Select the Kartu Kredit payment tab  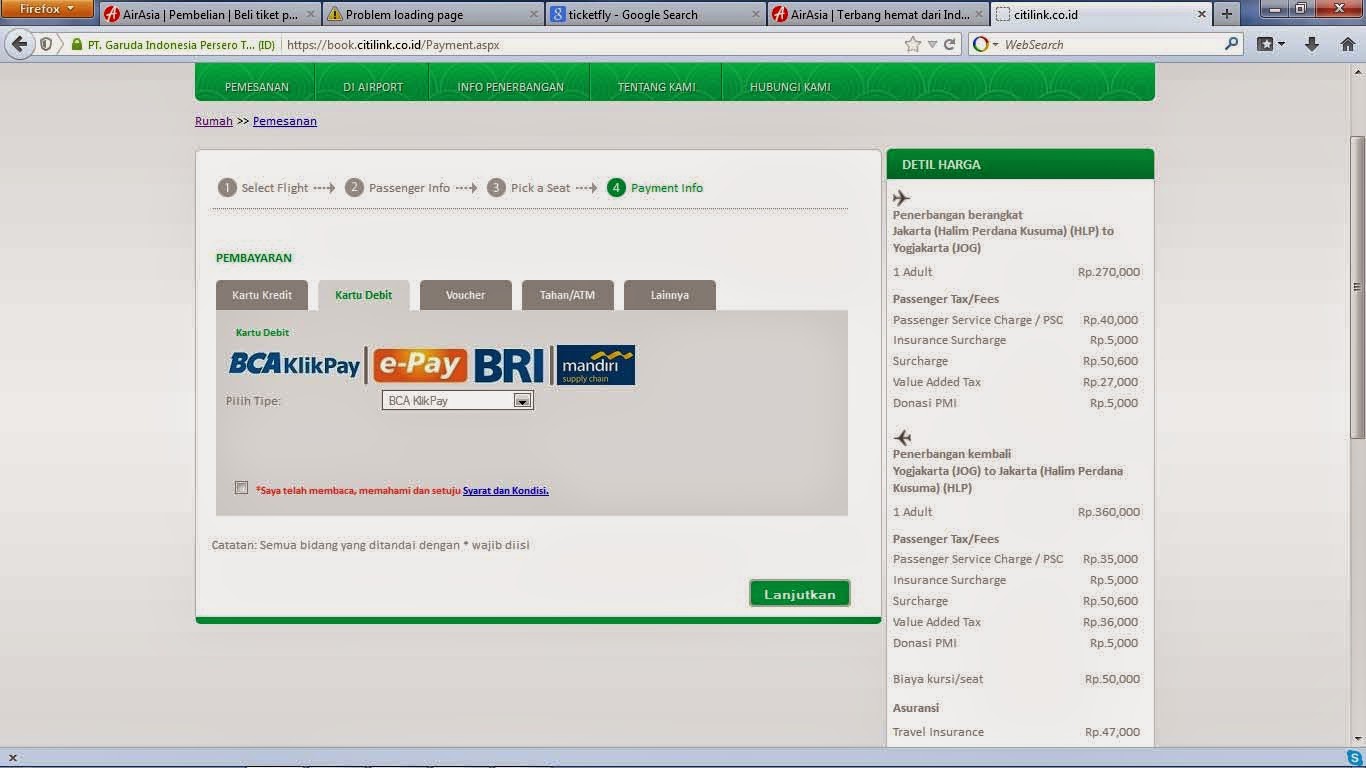click(x=262, y=295)
